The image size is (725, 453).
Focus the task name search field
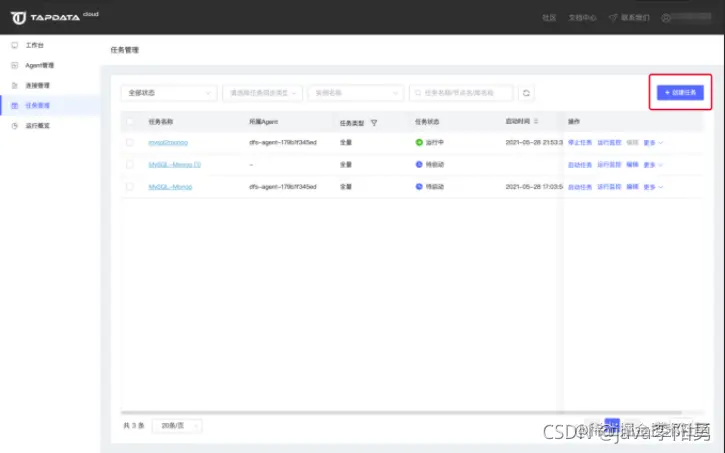pos(461,93)
